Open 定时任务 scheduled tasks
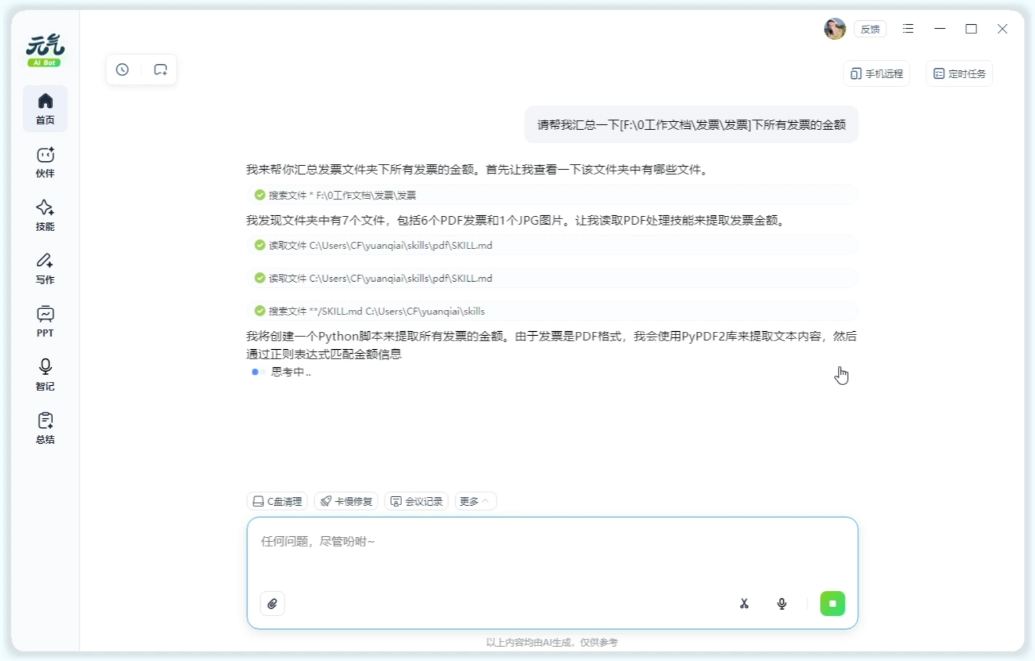The height and width of the screenshot is (661, 1035). [960, 73]
